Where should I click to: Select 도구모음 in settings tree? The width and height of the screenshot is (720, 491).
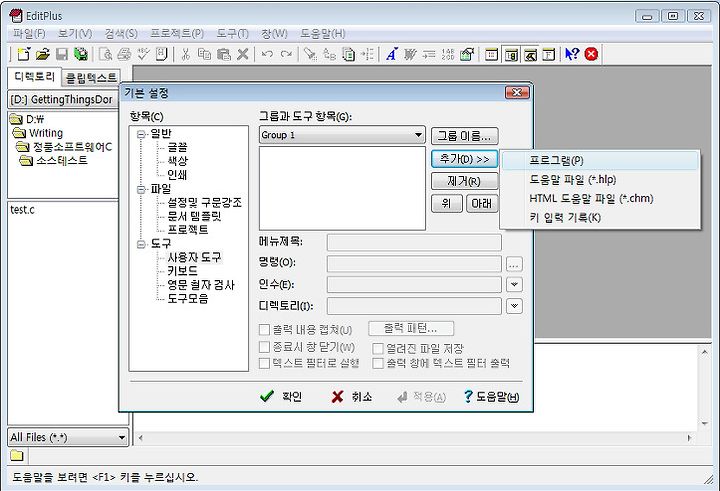(188, 299)
